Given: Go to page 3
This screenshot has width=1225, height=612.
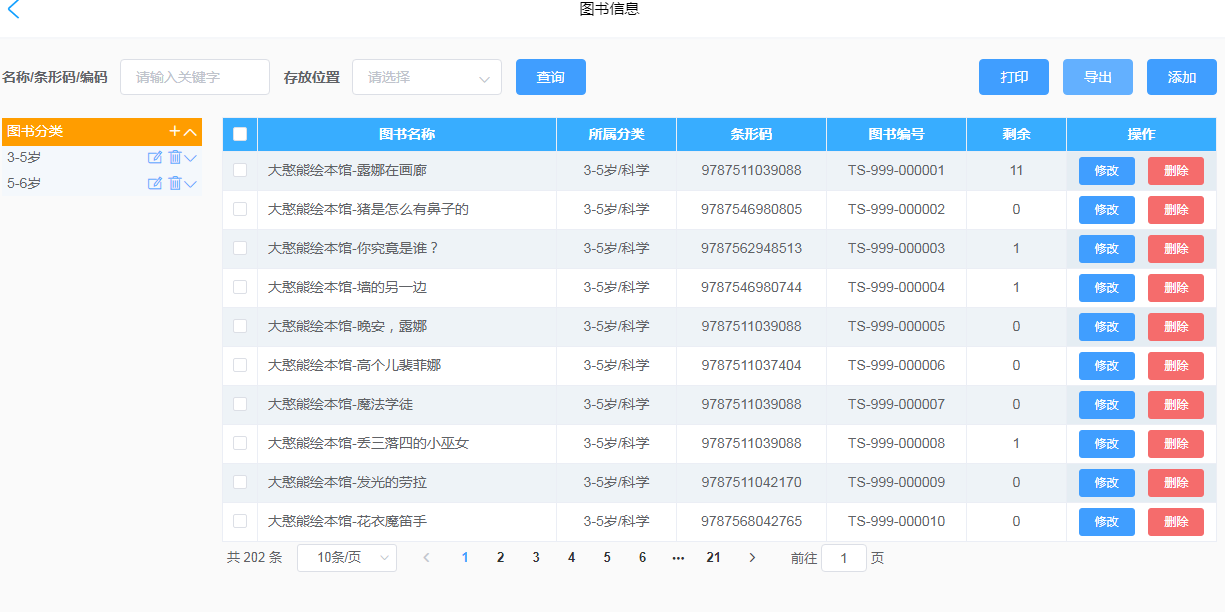Looking at the screenshot, I should pos(536,558).
